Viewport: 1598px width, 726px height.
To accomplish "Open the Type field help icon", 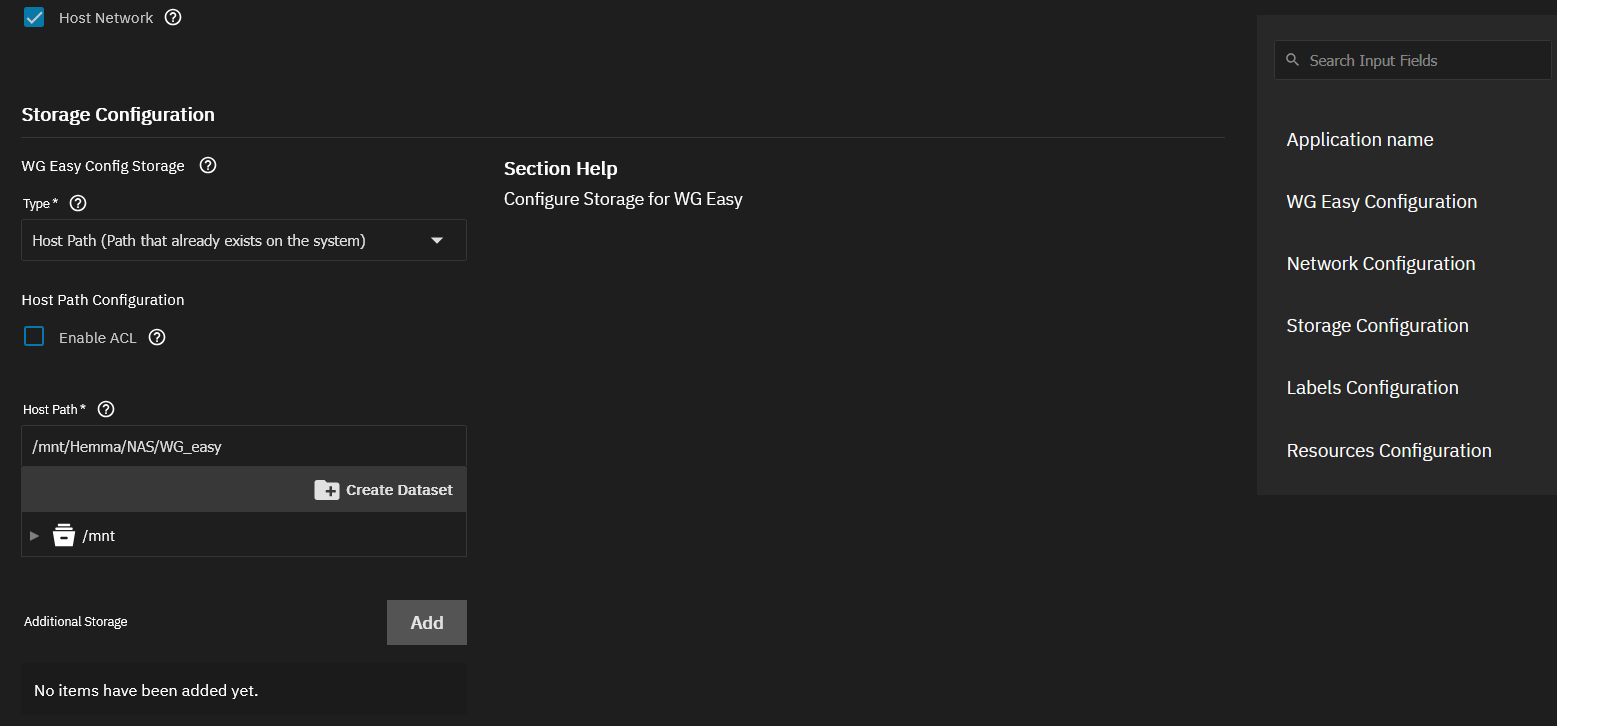I will pos(78,203).
